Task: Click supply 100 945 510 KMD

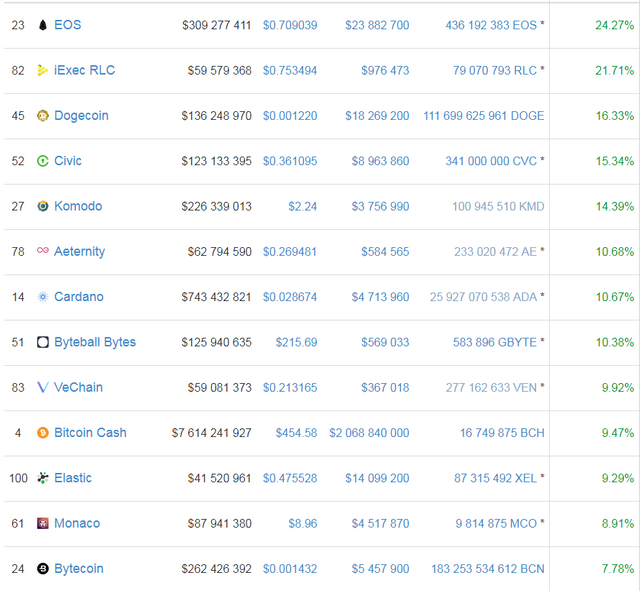Action: (498, 207)
